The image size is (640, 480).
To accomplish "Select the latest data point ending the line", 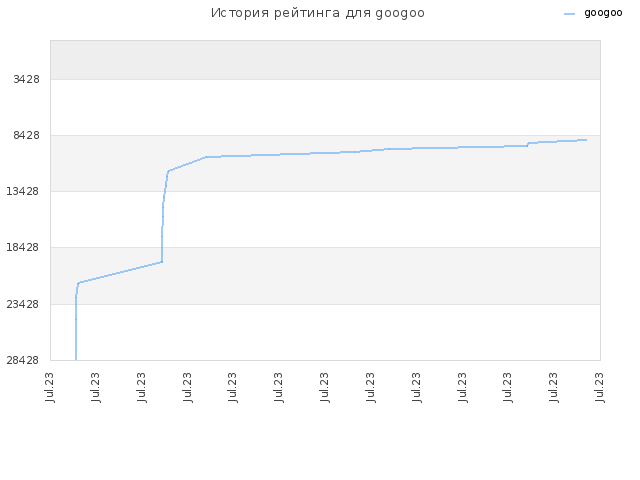I will tap(586, 140).
